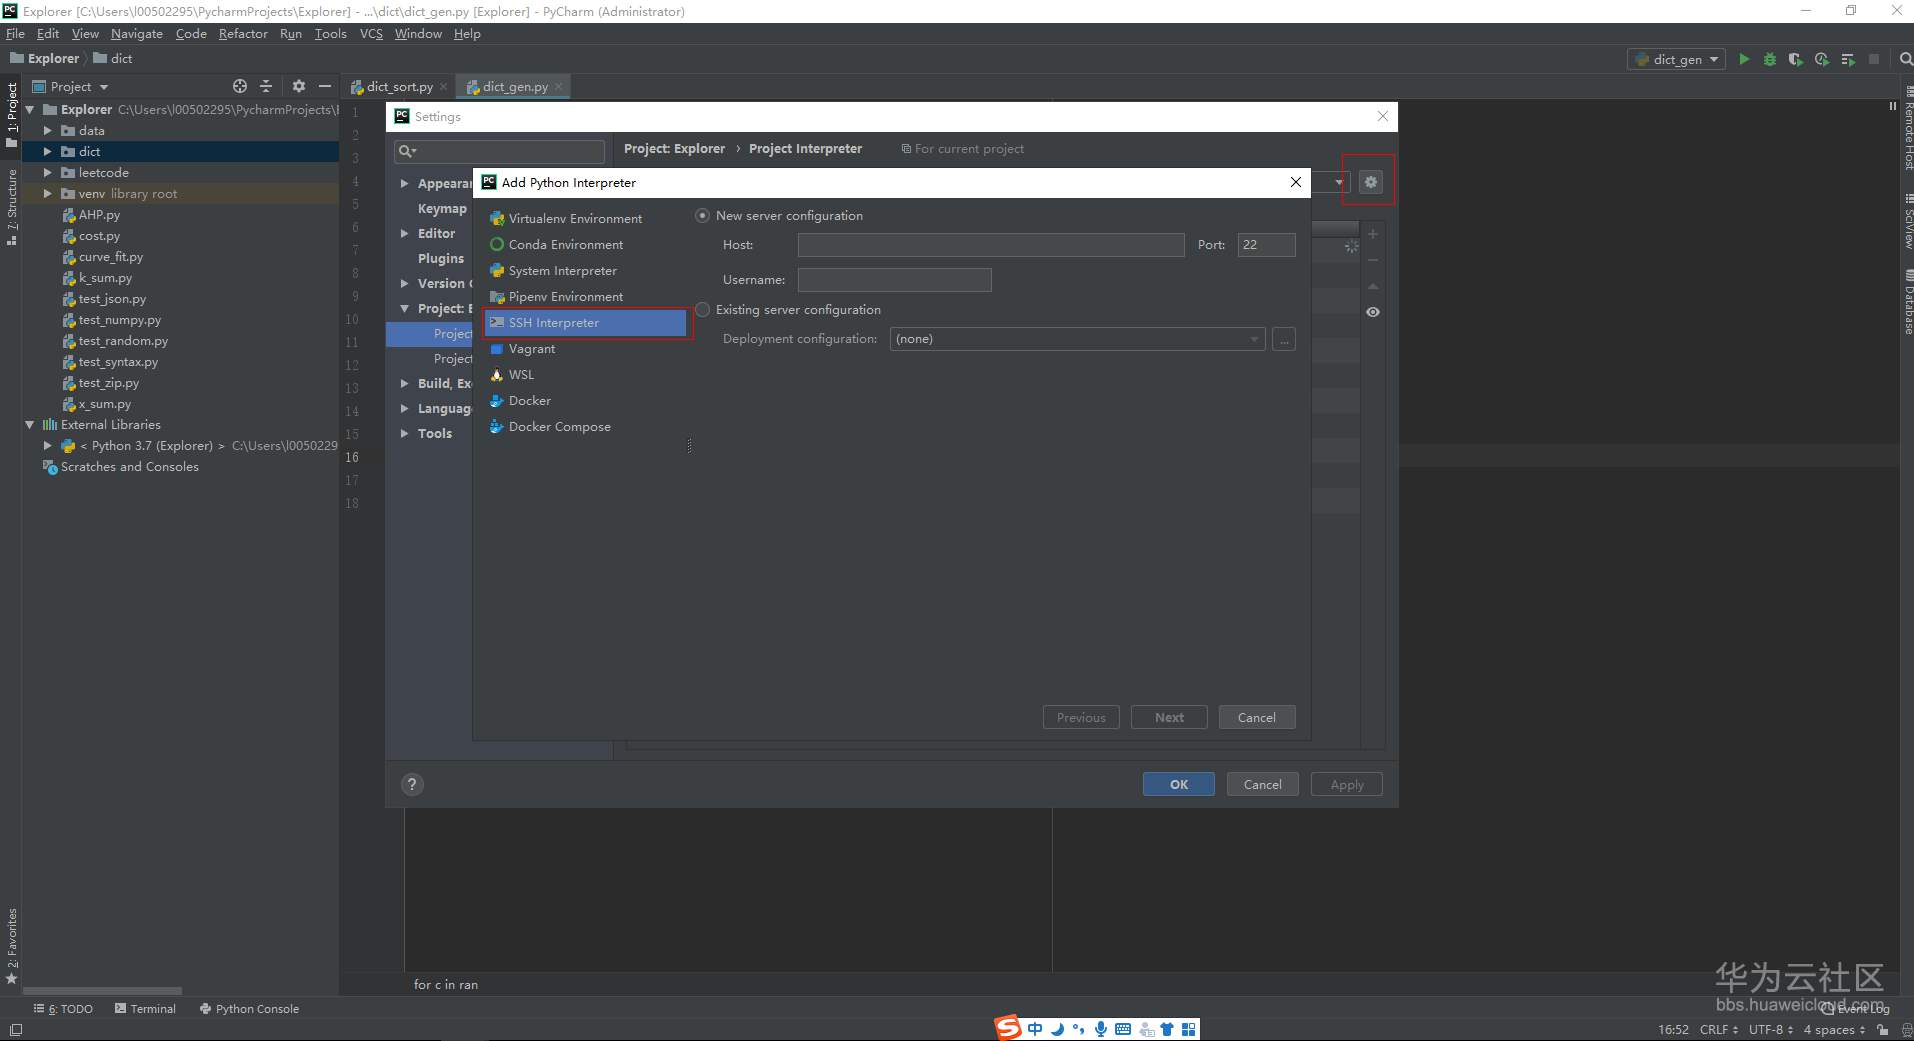Toggle the Structure side tool window
Viewport: 1914px width, 1041px height.
tap(12, 207)
